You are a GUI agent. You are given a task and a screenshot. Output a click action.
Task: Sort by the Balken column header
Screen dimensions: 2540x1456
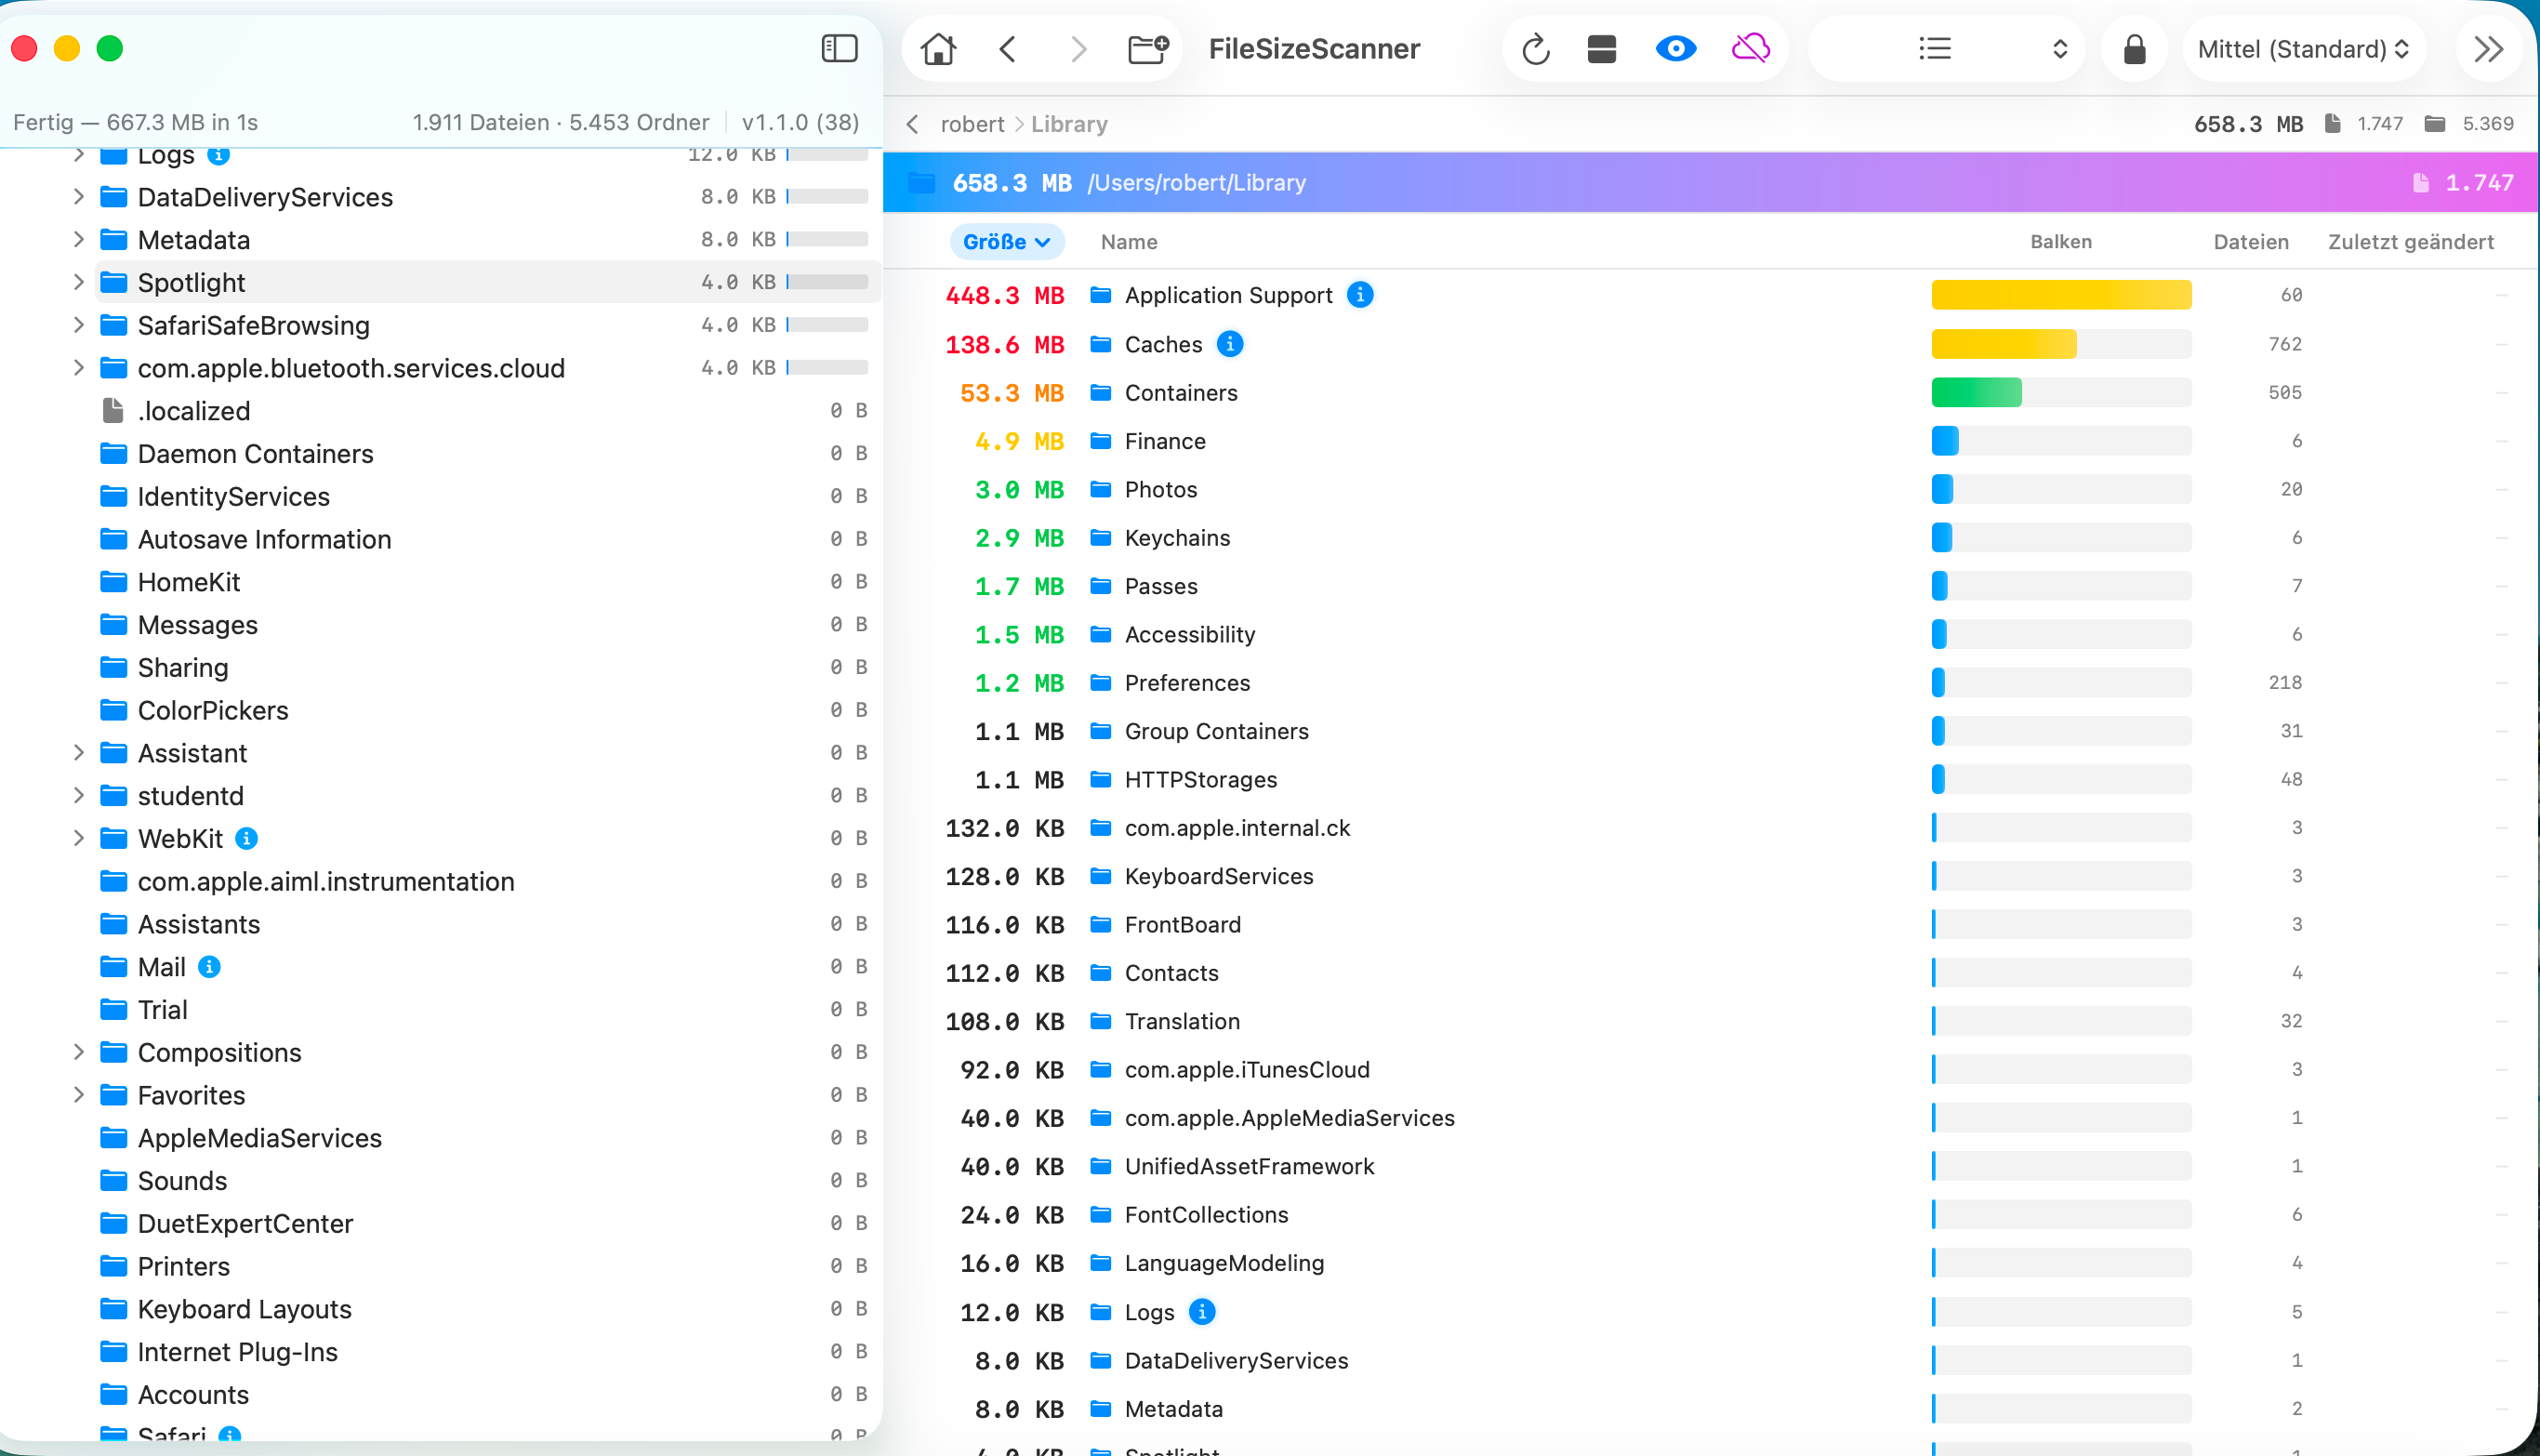tap(2061, 242)
